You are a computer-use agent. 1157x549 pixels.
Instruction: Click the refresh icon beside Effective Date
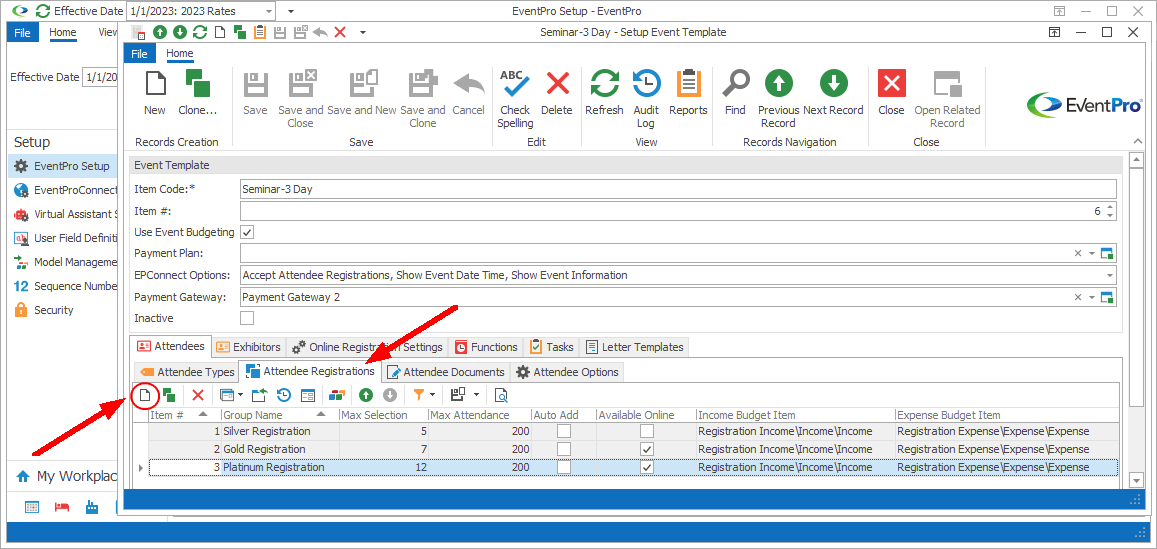pos(44,11)
